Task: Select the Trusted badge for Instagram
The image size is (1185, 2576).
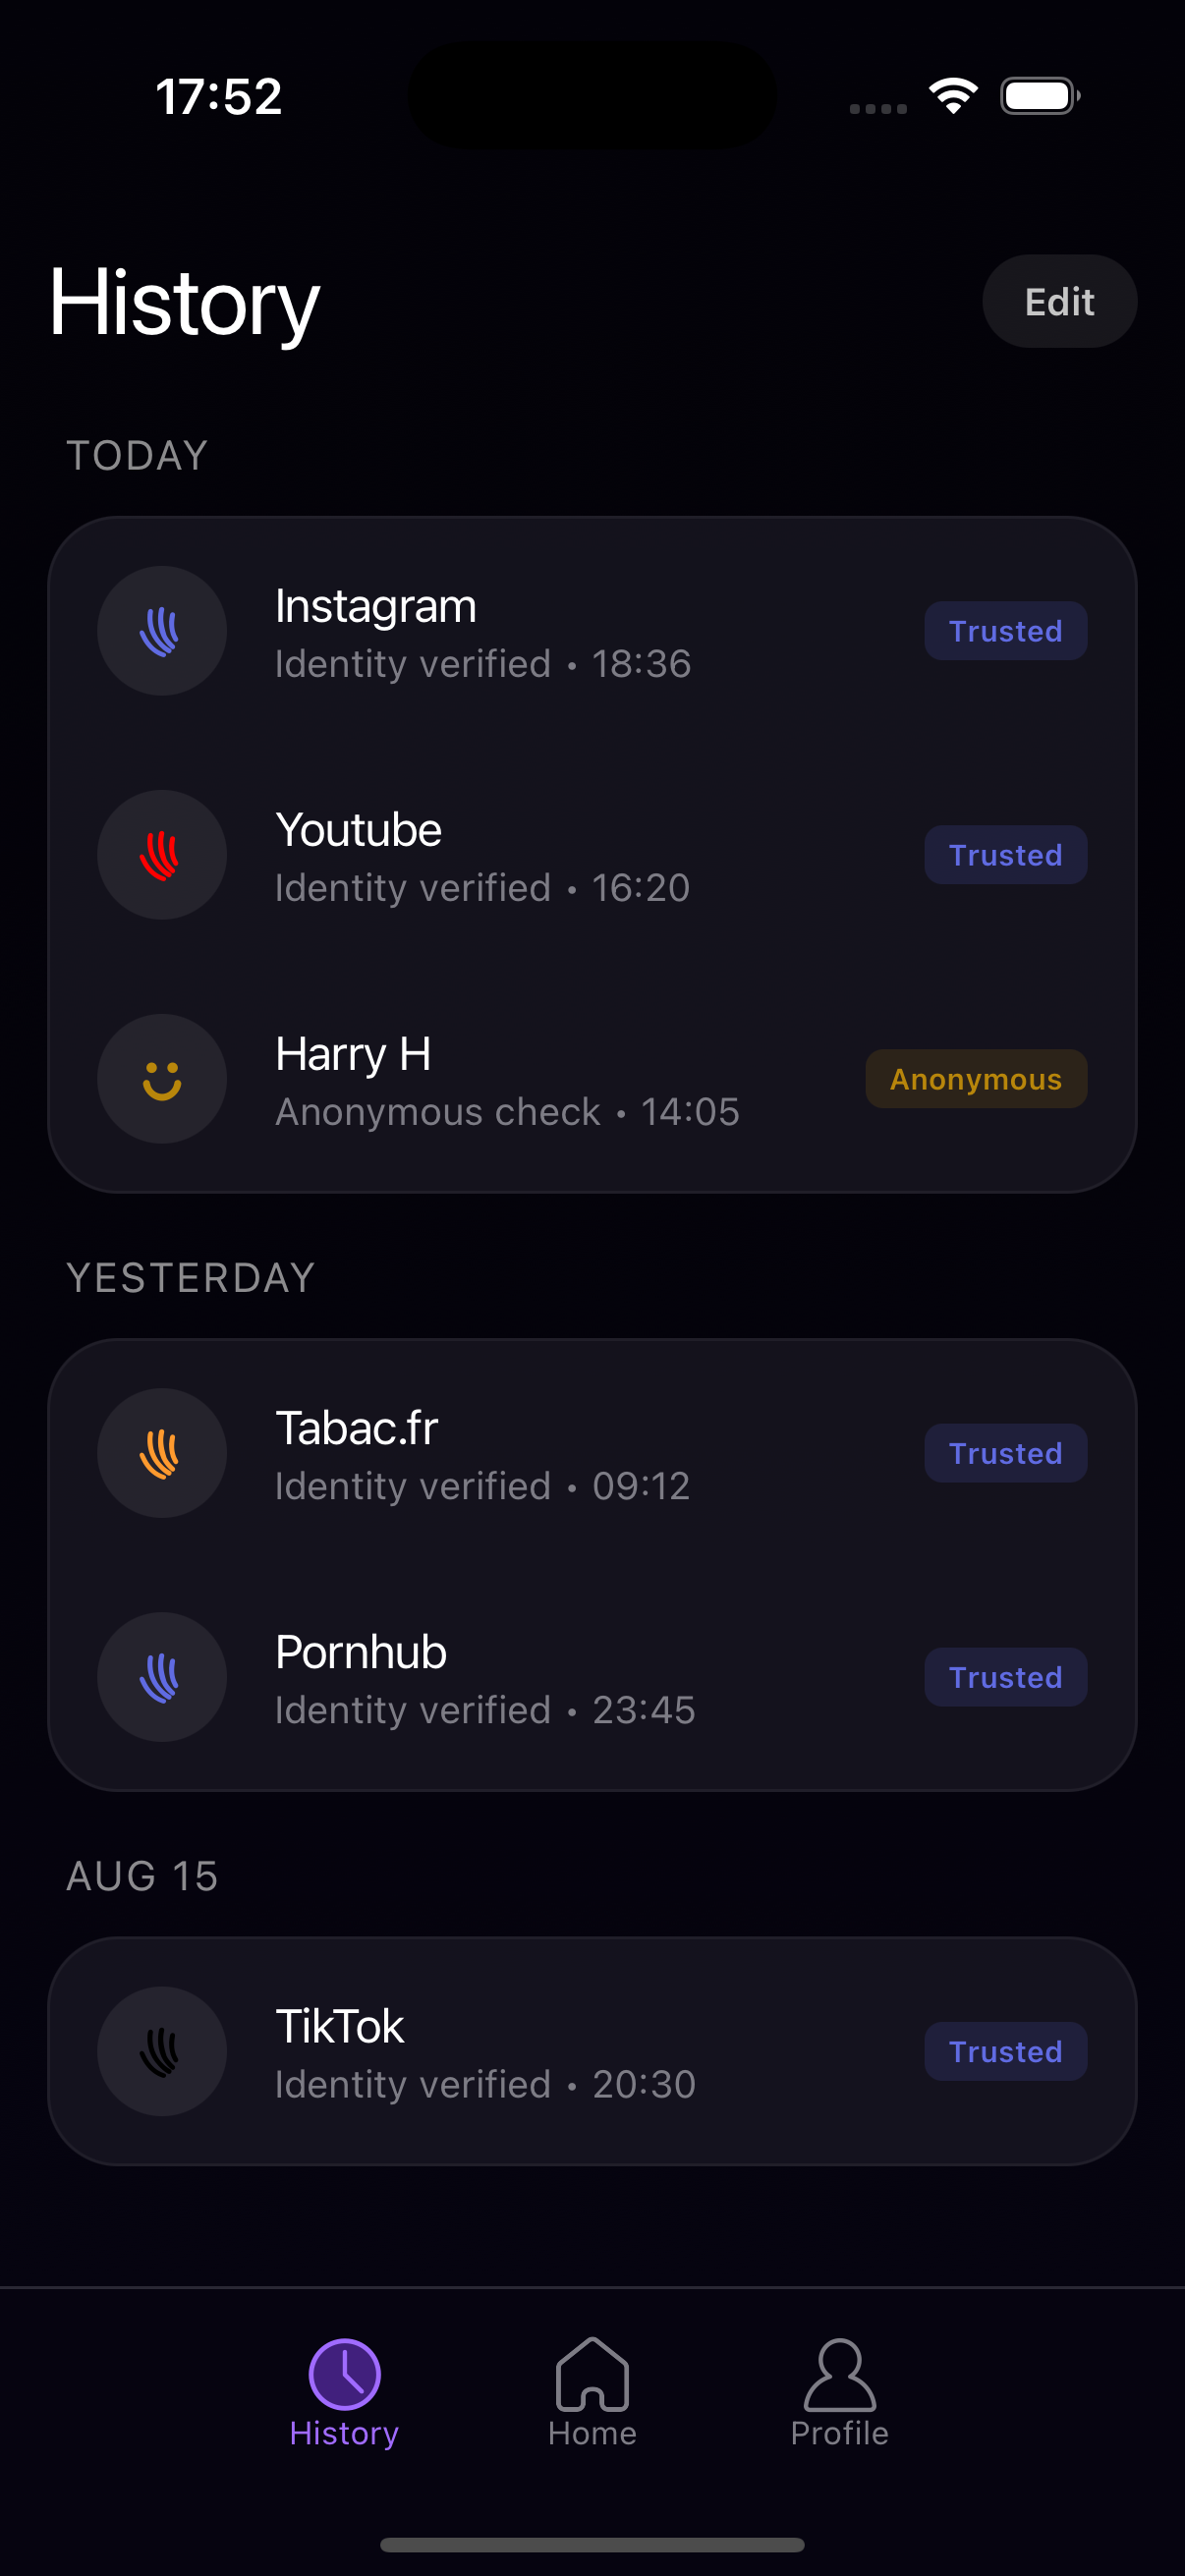Action: [1005, 631]
